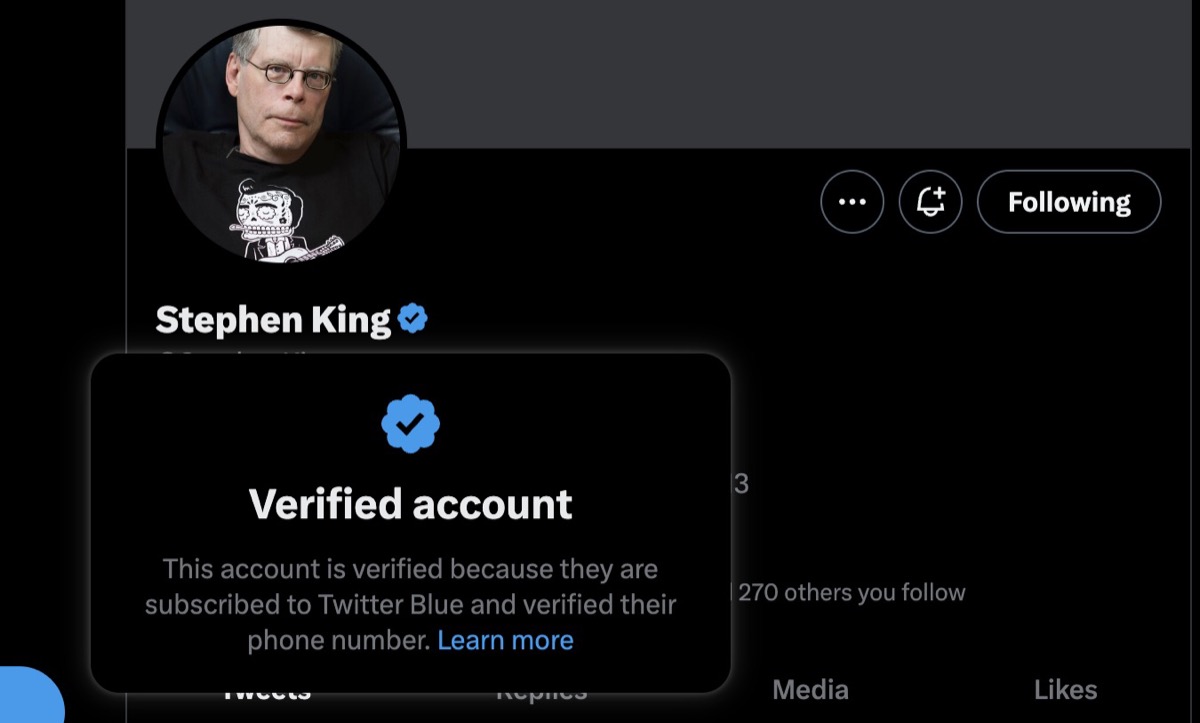
Task: Switch to the Media tab
Action: pyautogui.click(x=810, y=689)
